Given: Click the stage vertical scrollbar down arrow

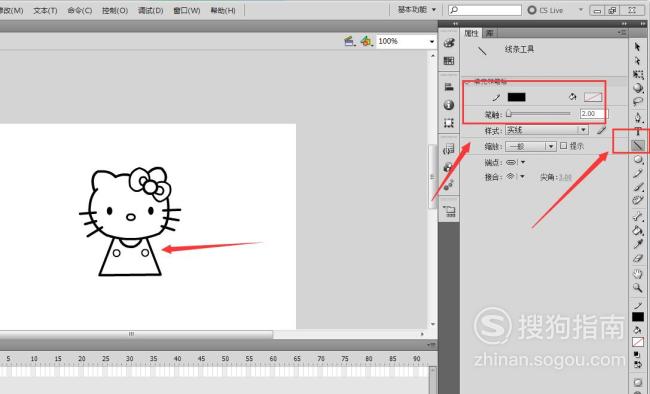Looking at the screenshot, I should 433,324.
